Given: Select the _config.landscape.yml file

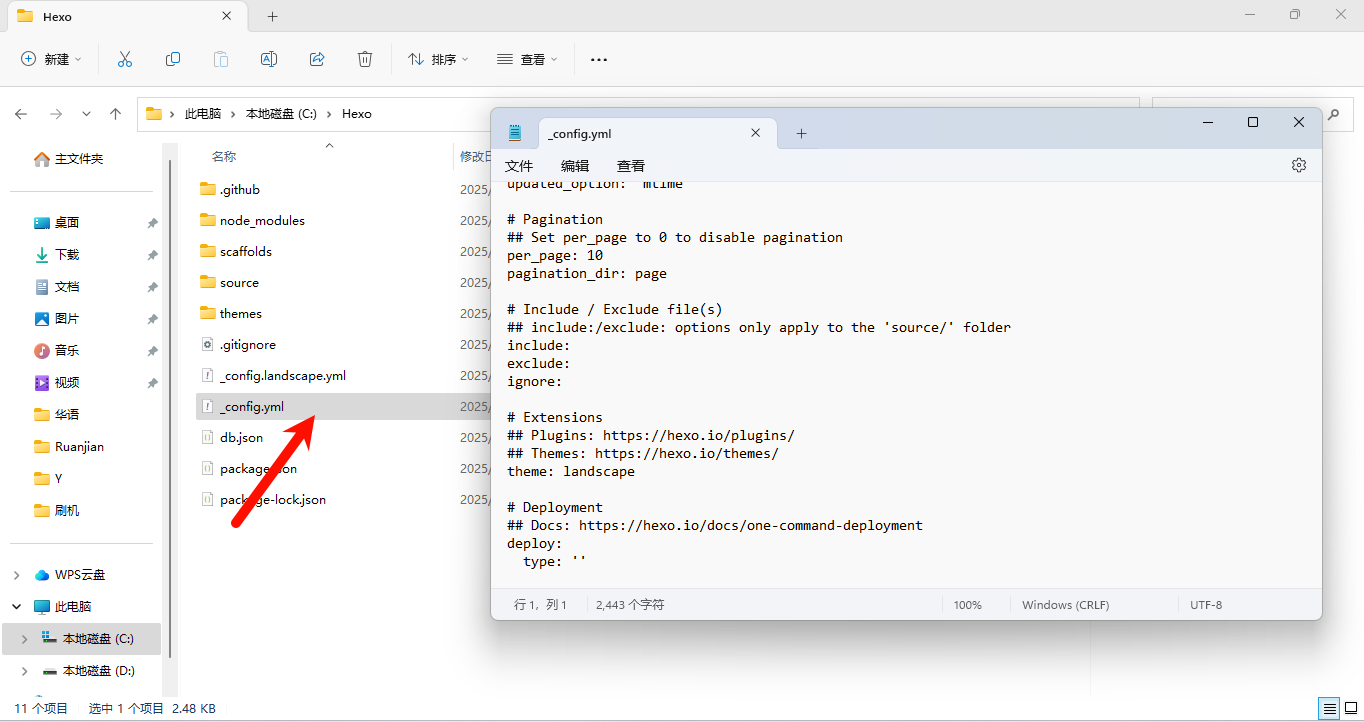Looking at the screenshot, I should click(282, 376).
